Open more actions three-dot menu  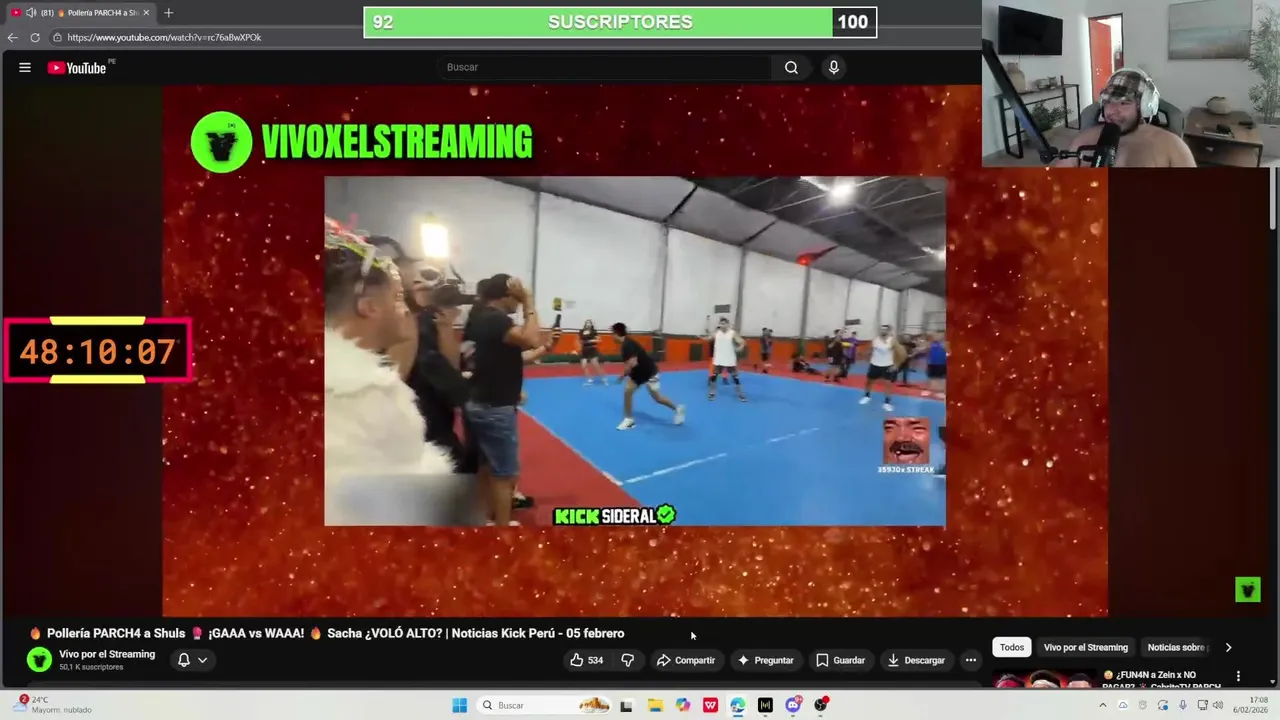(x=970, y=660)
